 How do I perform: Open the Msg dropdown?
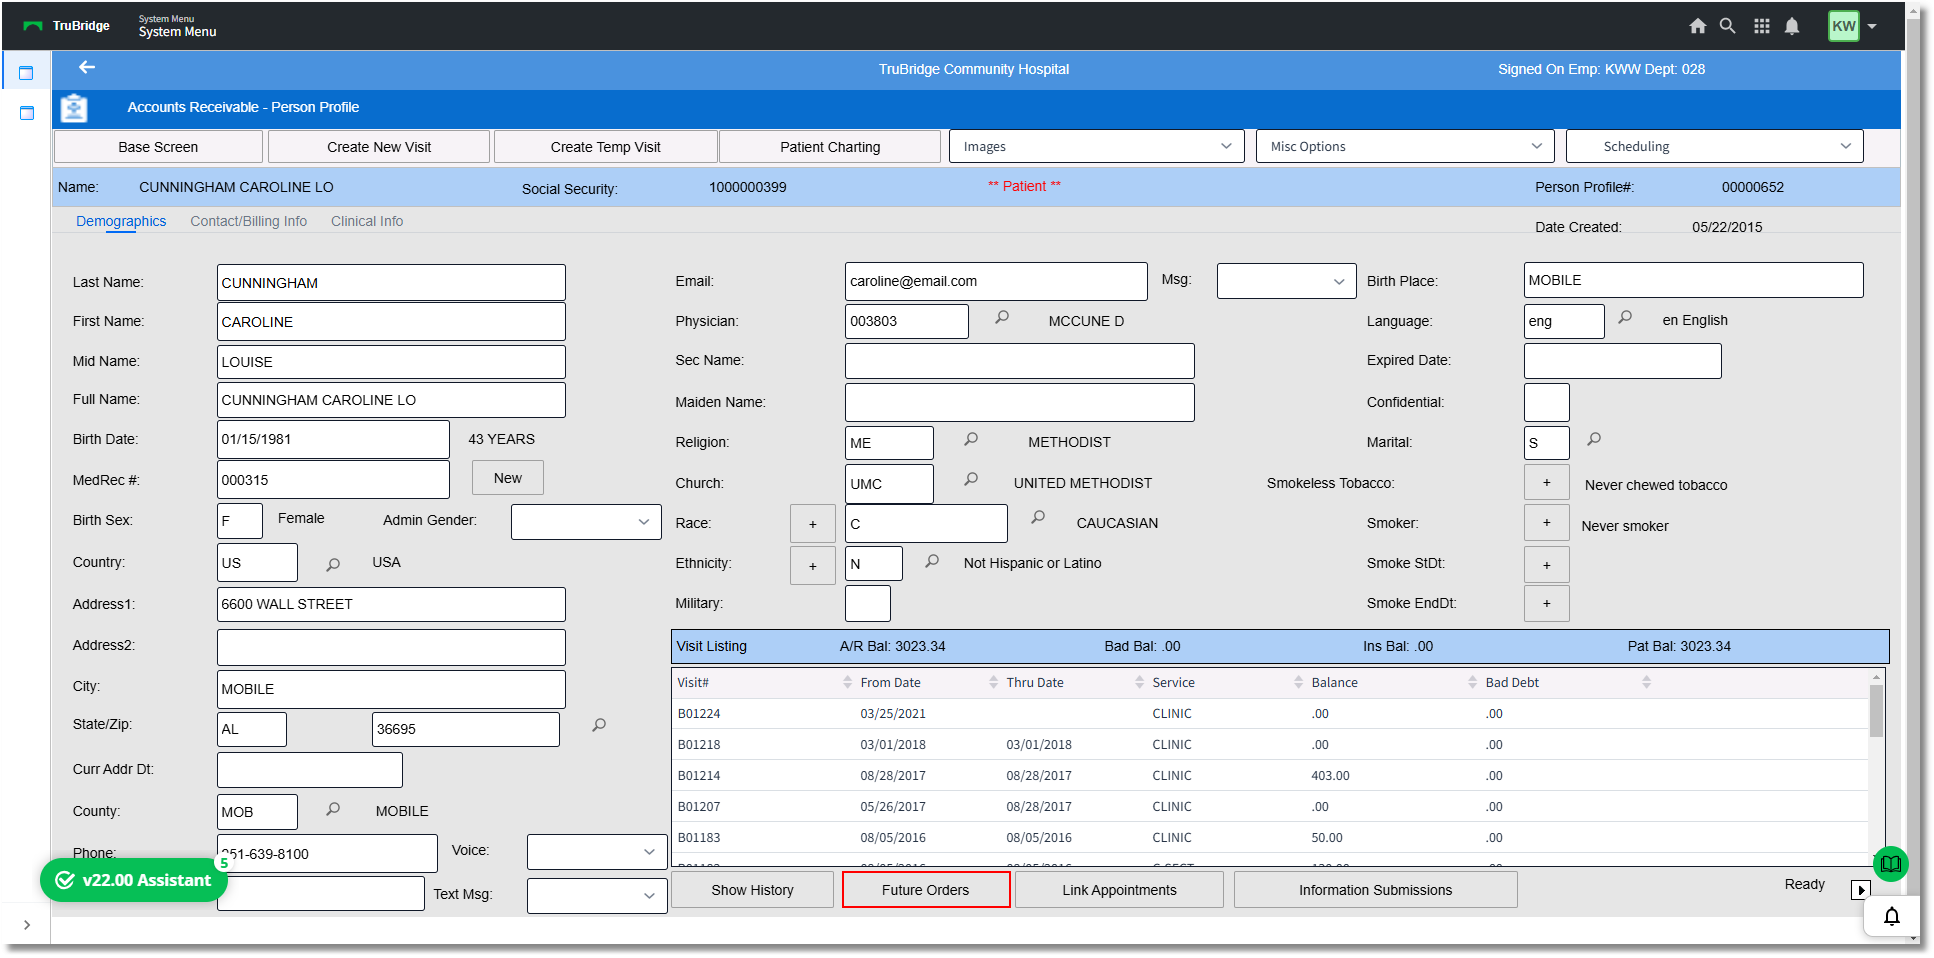click(1286, 281)
